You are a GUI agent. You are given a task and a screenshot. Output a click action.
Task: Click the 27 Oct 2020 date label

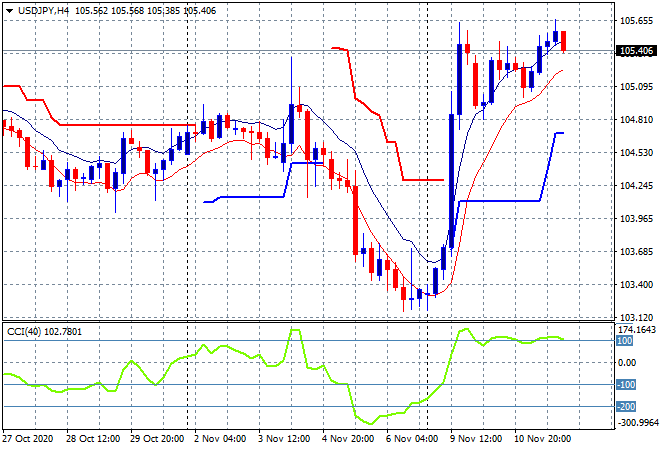28,439
